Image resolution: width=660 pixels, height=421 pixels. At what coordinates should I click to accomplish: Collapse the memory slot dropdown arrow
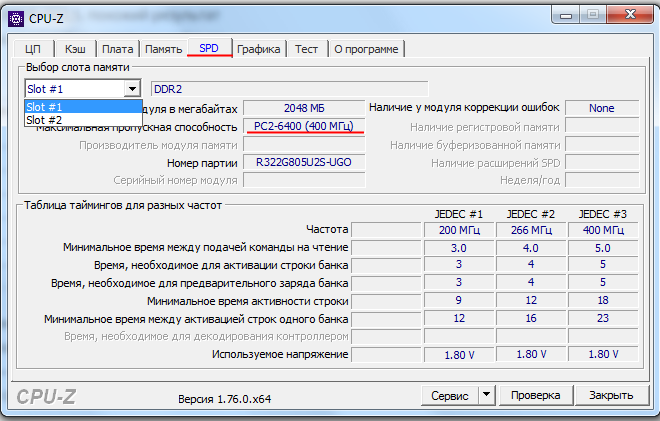tap(132, 89)
